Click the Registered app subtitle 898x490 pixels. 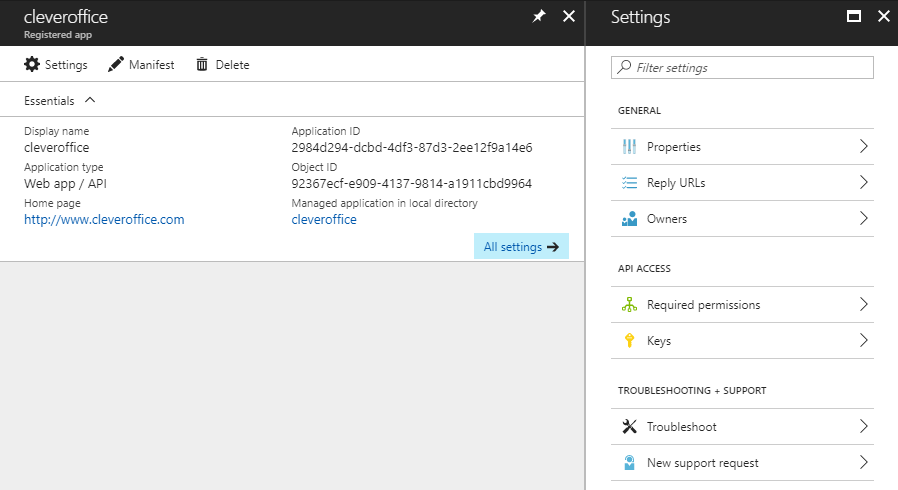pyautogui.click(x=58, y=34)
